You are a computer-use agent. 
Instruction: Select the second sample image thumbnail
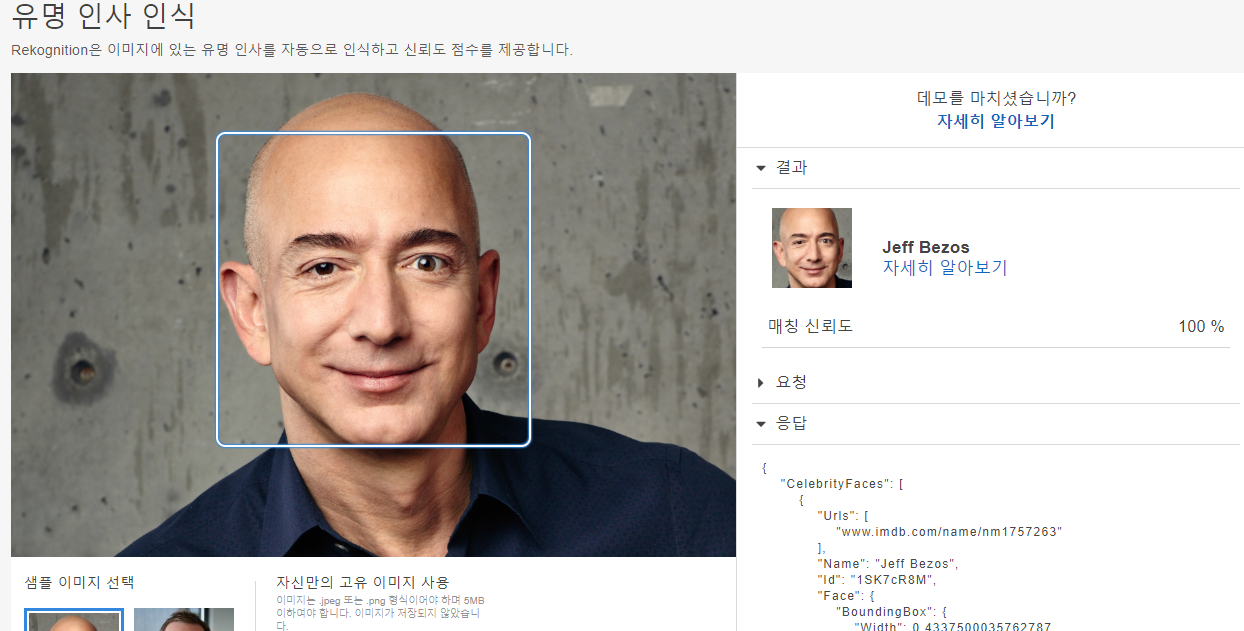tap(184, 619)
